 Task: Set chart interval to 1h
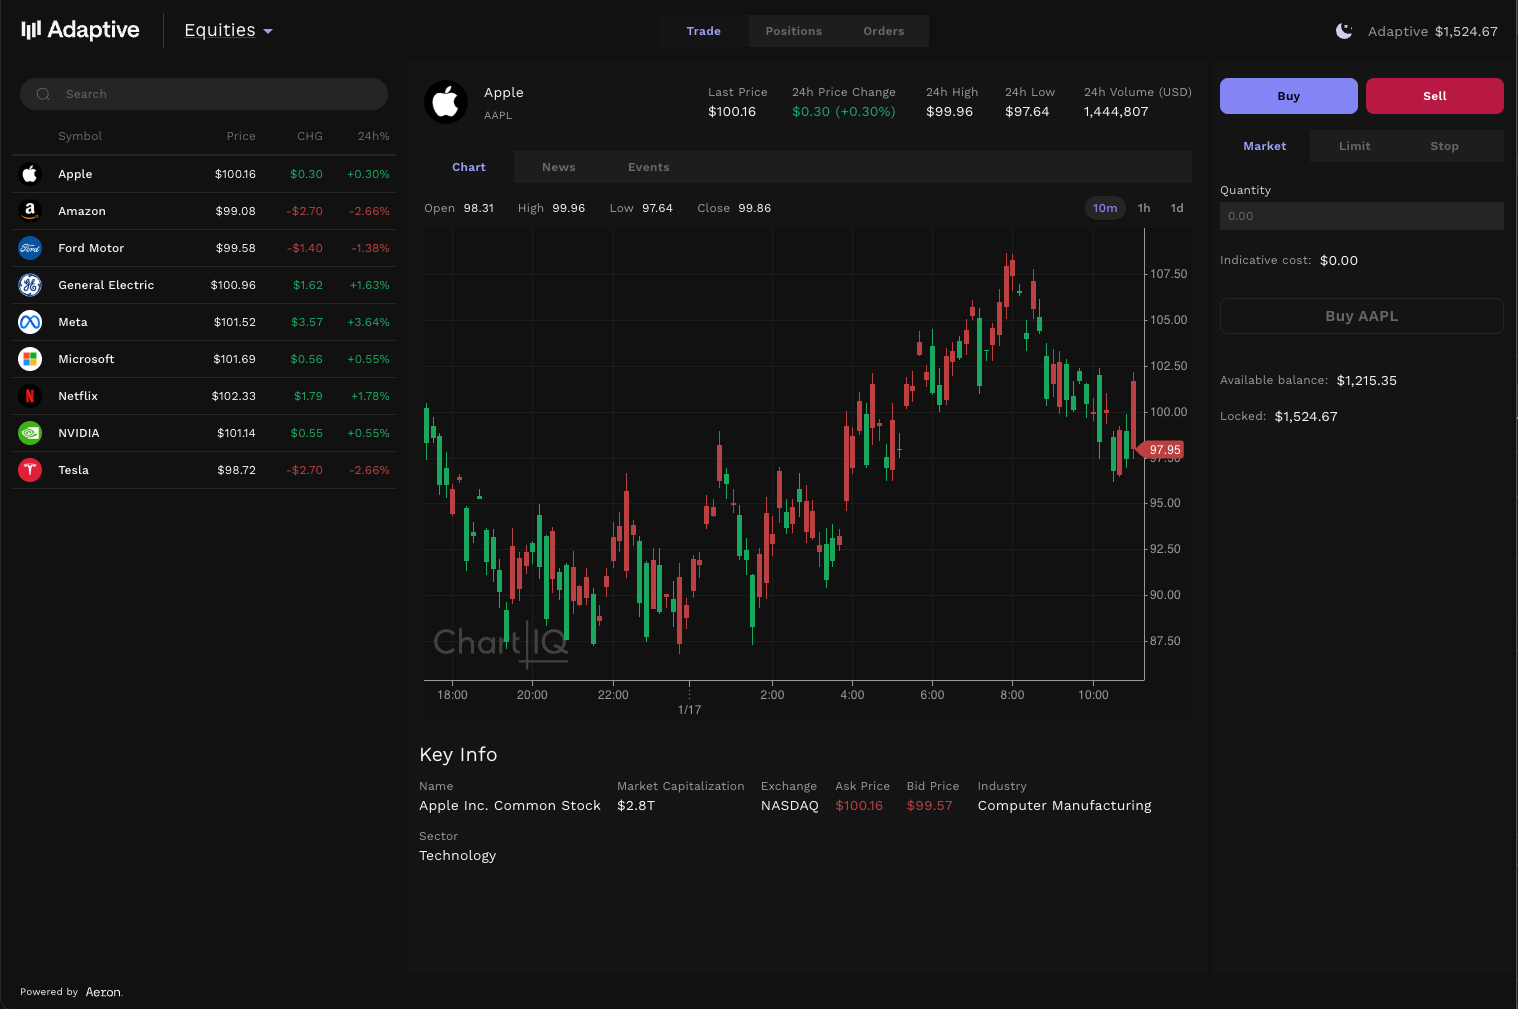[1144, 208]
